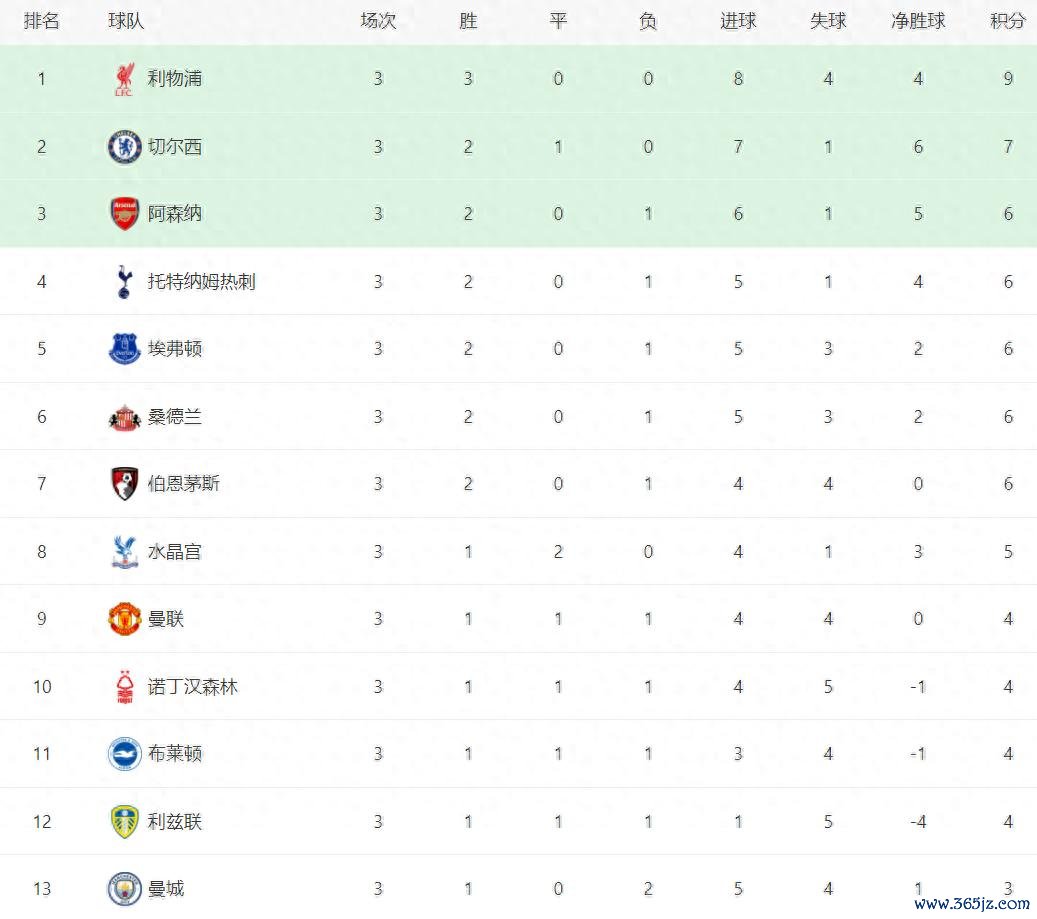Click the Tottenham Hotspur cockerel logo
This screenshot has width=1037, height=919.
click(124, 282)
